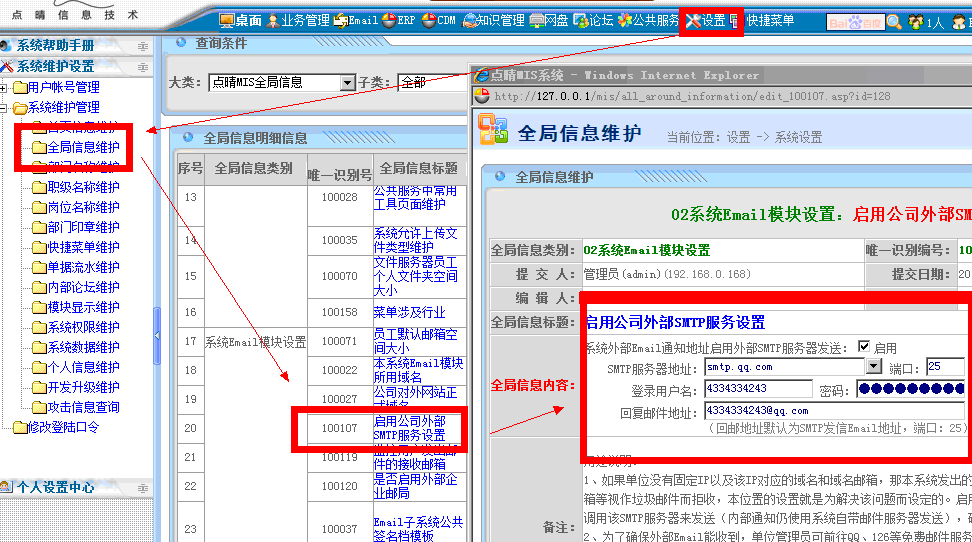Open 知识管理 in the top toolbar

click(494, 21)
